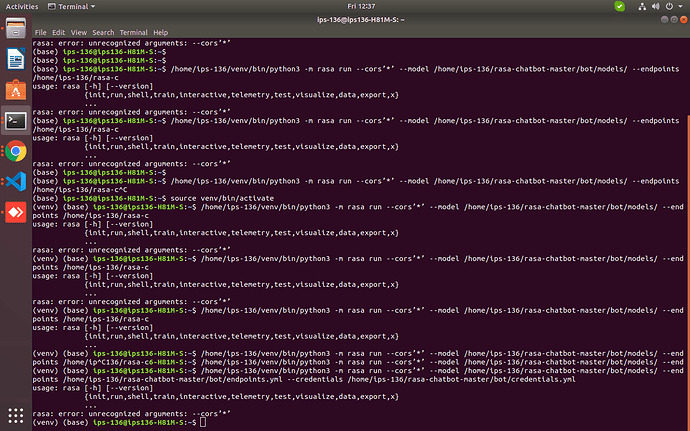Click the volume speaker icon in the top bar
Image resolution: width=690 pixels, height=431 pixels.
click(x=656, y=7)
